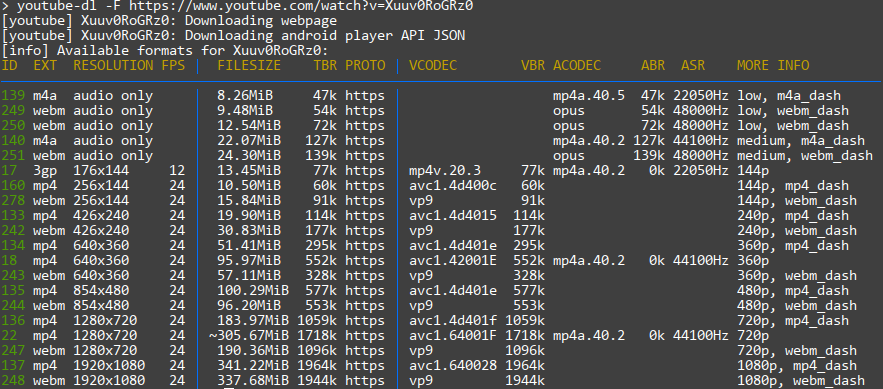Click the text '144p, webm_dash'

[x=797, y=200]
